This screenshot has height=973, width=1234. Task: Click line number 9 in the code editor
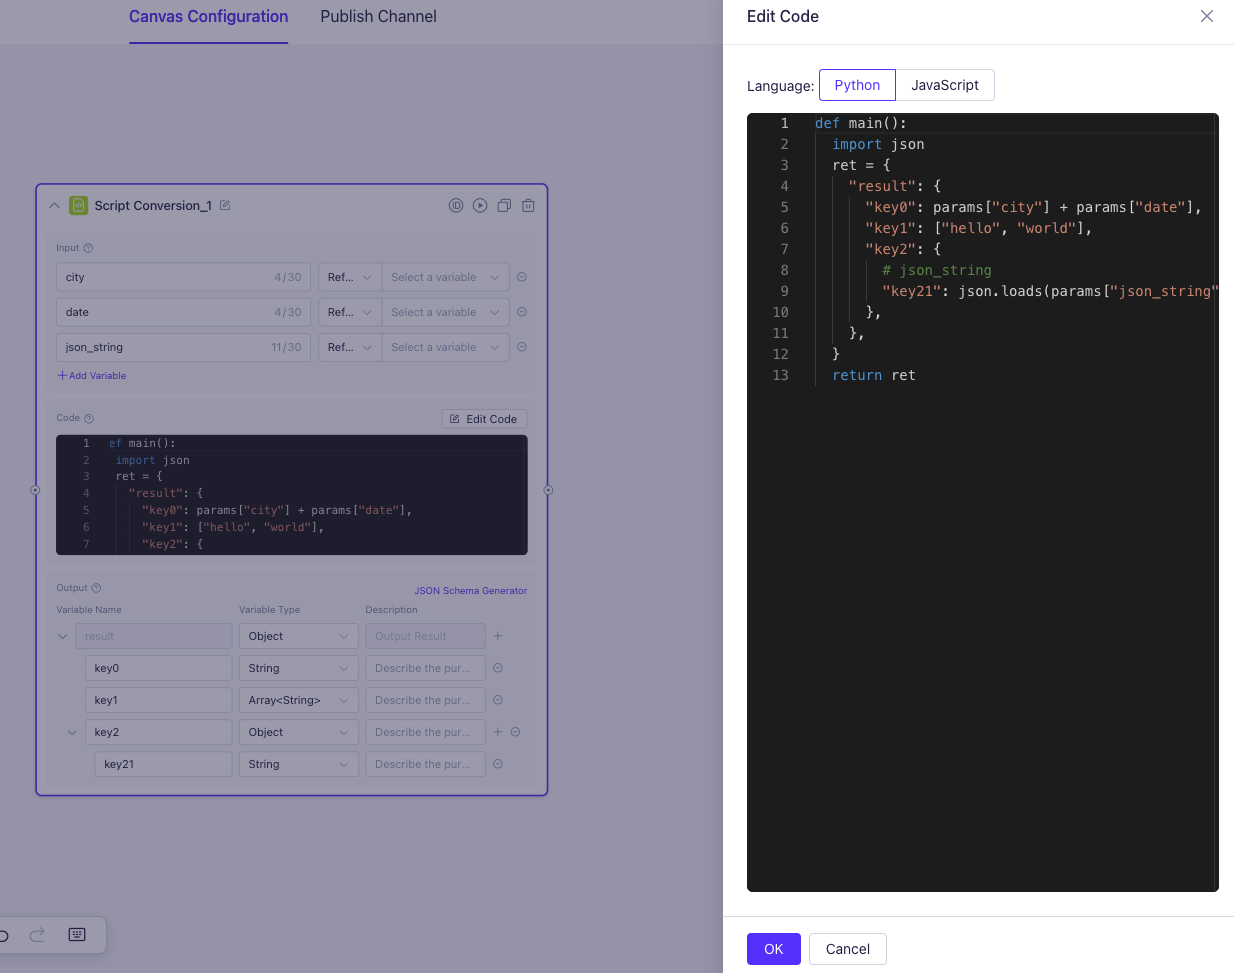[x=784, y=291]
